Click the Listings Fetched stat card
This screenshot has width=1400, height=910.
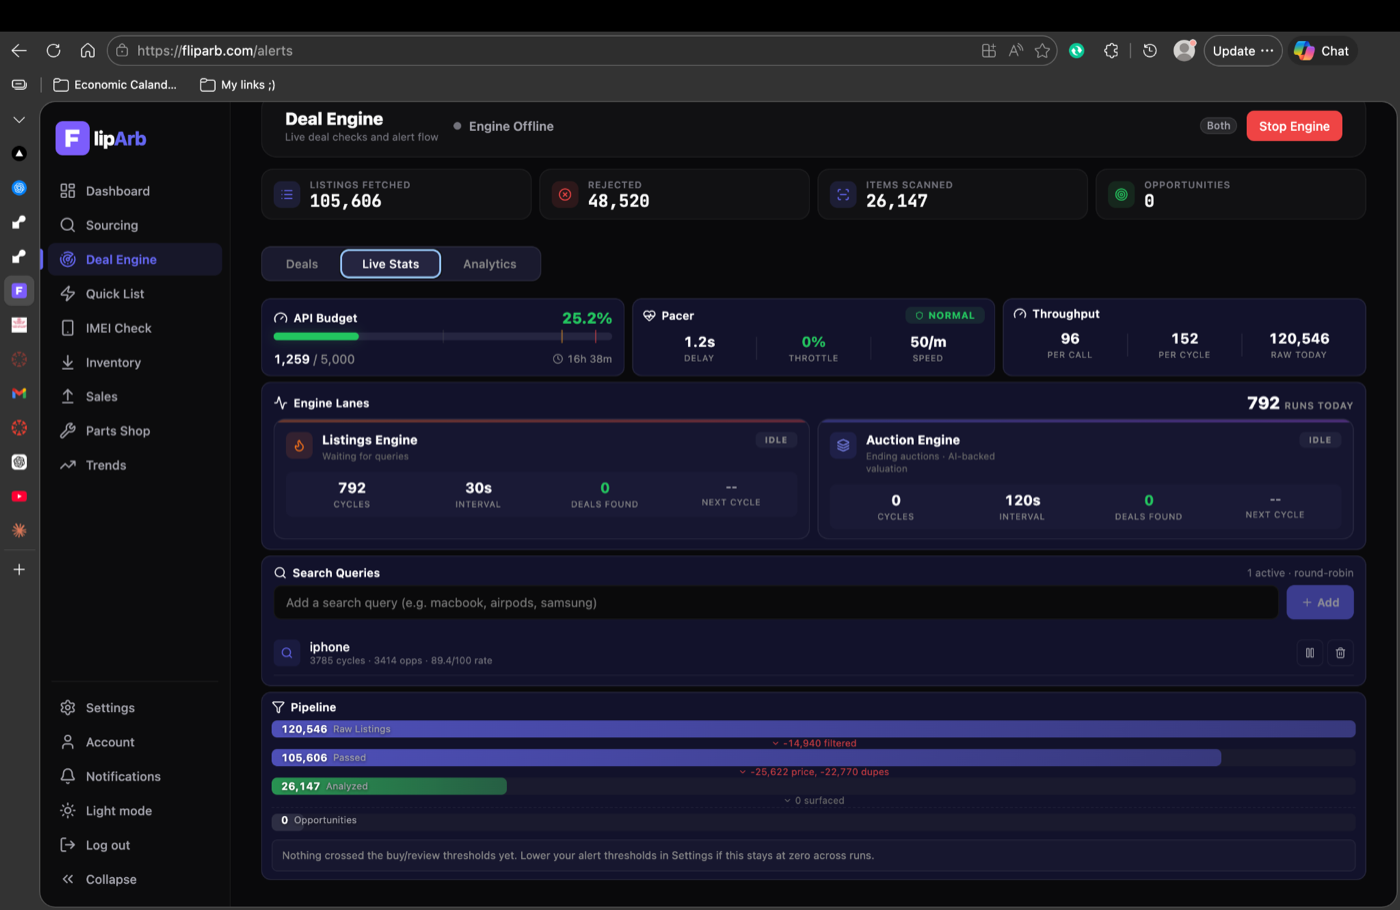coord(396,194)
